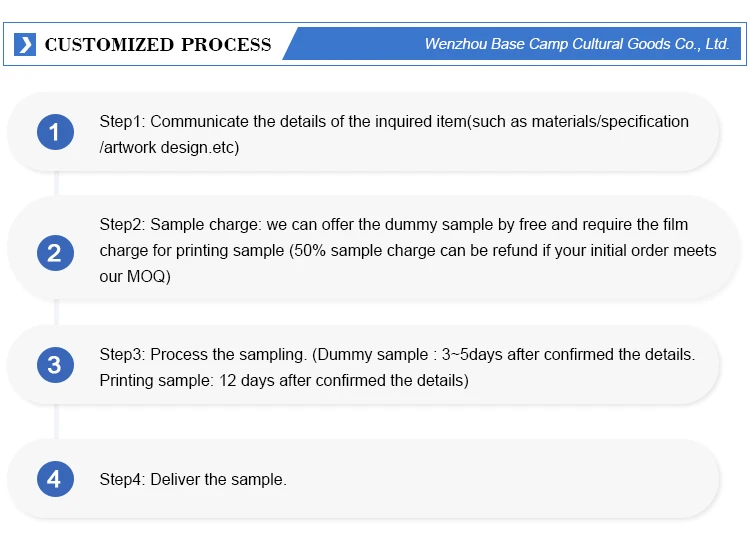Select the number 4 step badge

(55, 480)
